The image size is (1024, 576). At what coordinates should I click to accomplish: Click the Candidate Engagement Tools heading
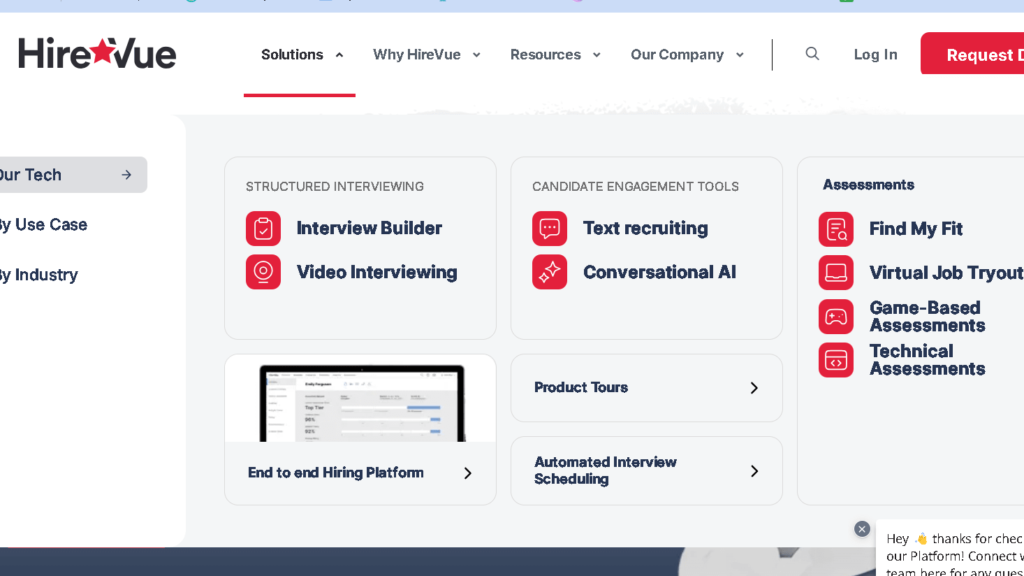click(635, 186)
